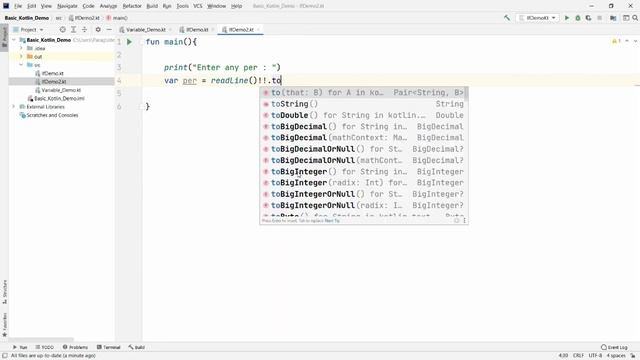Click Select Opened File target icon
640x360 pixels.
(x=62, y=29)
